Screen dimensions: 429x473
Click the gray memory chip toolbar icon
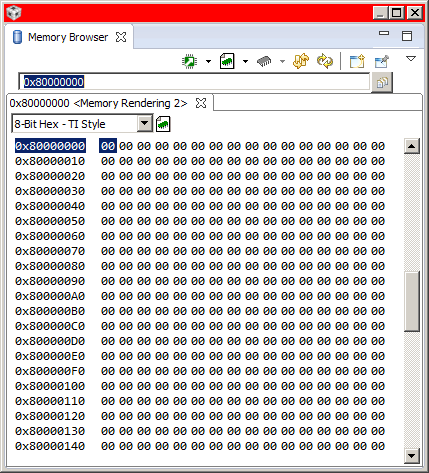click(x=264, y=61)
